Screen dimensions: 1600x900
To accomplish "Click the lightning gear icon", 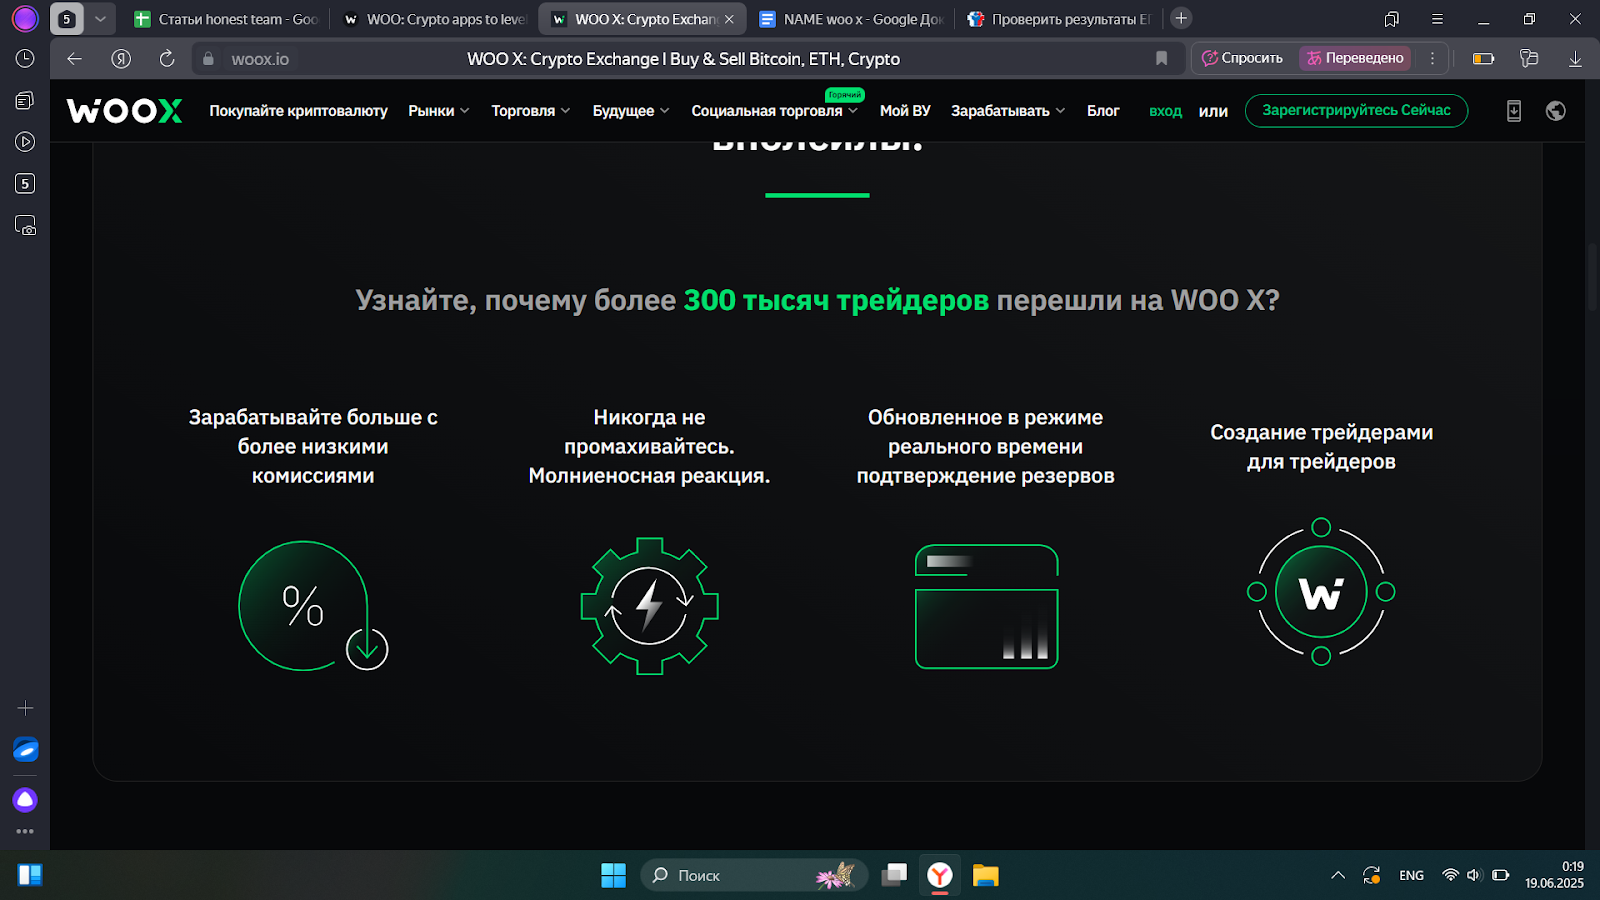I will click(x=650, y=606).
